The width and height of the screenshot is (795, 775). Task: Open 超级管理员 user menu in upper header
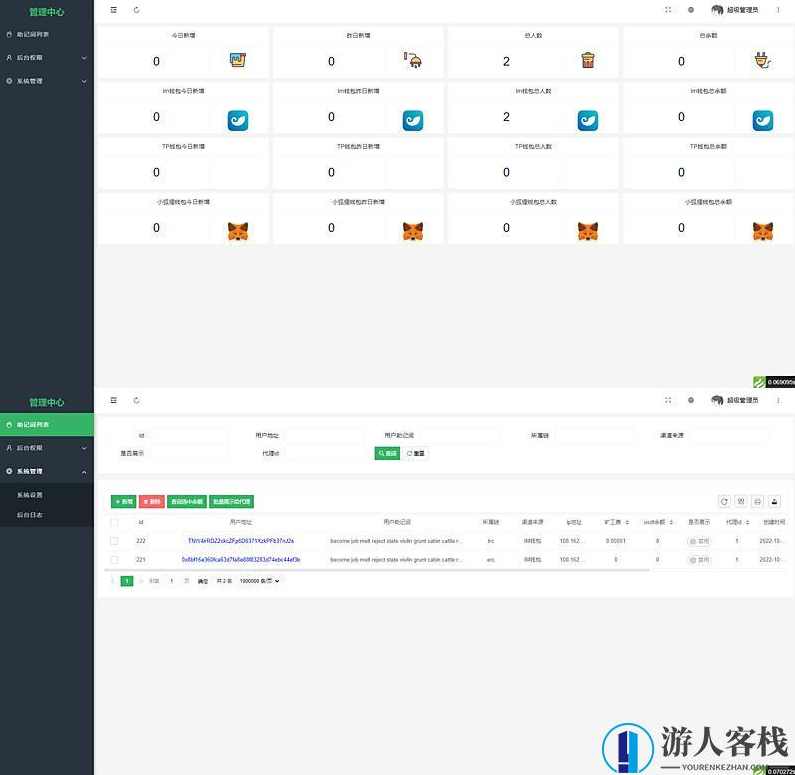point(735,10)
